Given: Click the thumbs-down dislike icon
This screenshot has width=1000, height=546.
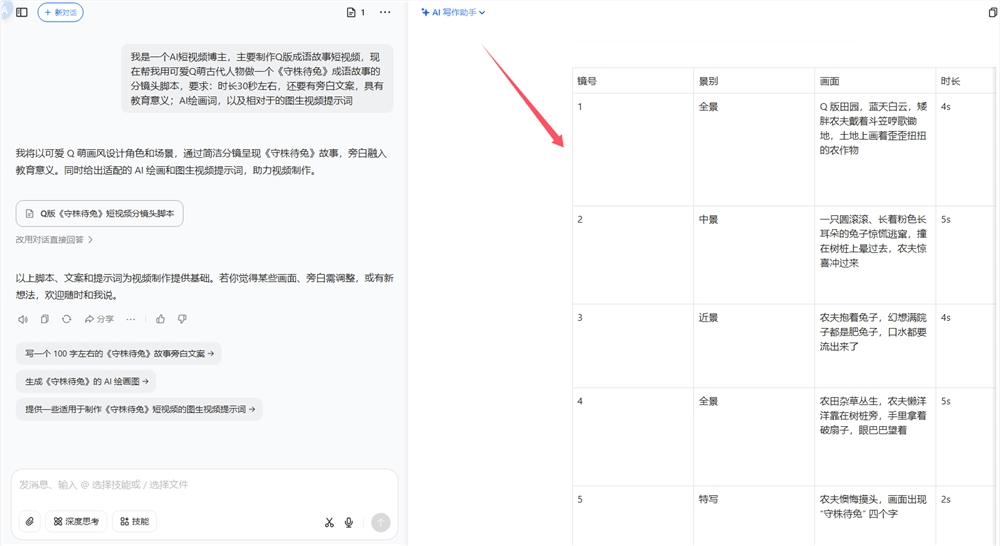Looking at the screenshot, I should (182, 319).
